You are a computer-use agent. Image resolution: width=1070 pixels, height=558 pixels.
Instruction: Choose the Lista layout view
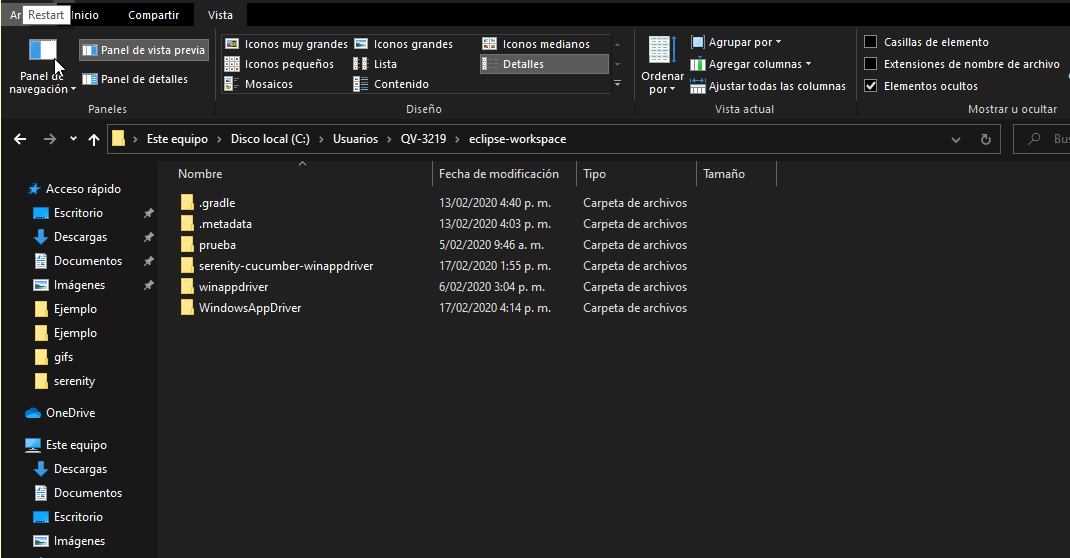(376, 64)
